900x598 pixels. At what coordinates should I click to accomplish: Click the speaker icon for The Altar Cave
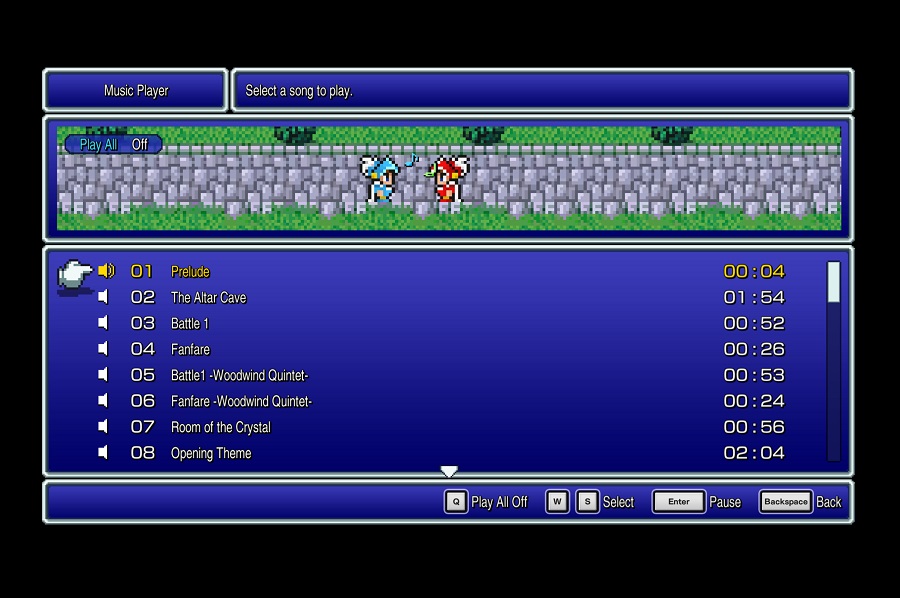coord(103,297)
